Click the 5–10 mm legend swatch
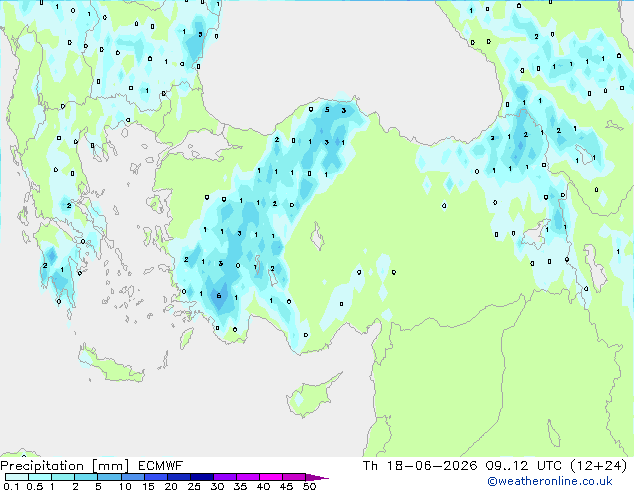The height and width of the screenshot is (490, 634). point(109,477)
